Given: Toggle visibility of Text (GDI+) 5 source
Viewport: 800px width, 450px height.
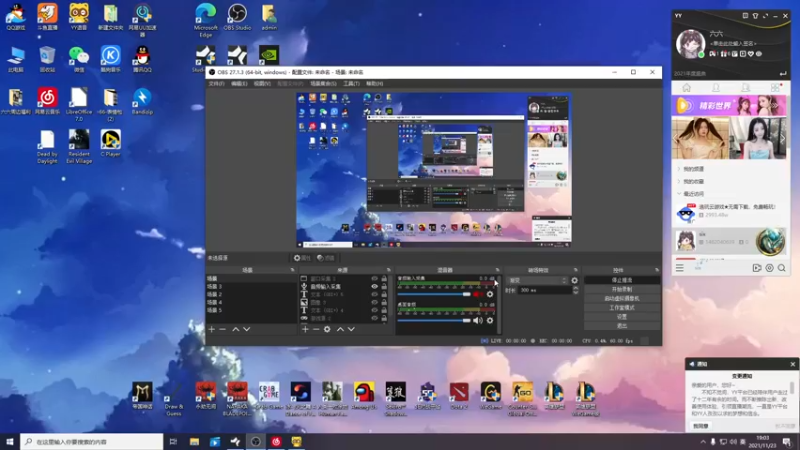Looking at the screenshot, I should point(374,294).
